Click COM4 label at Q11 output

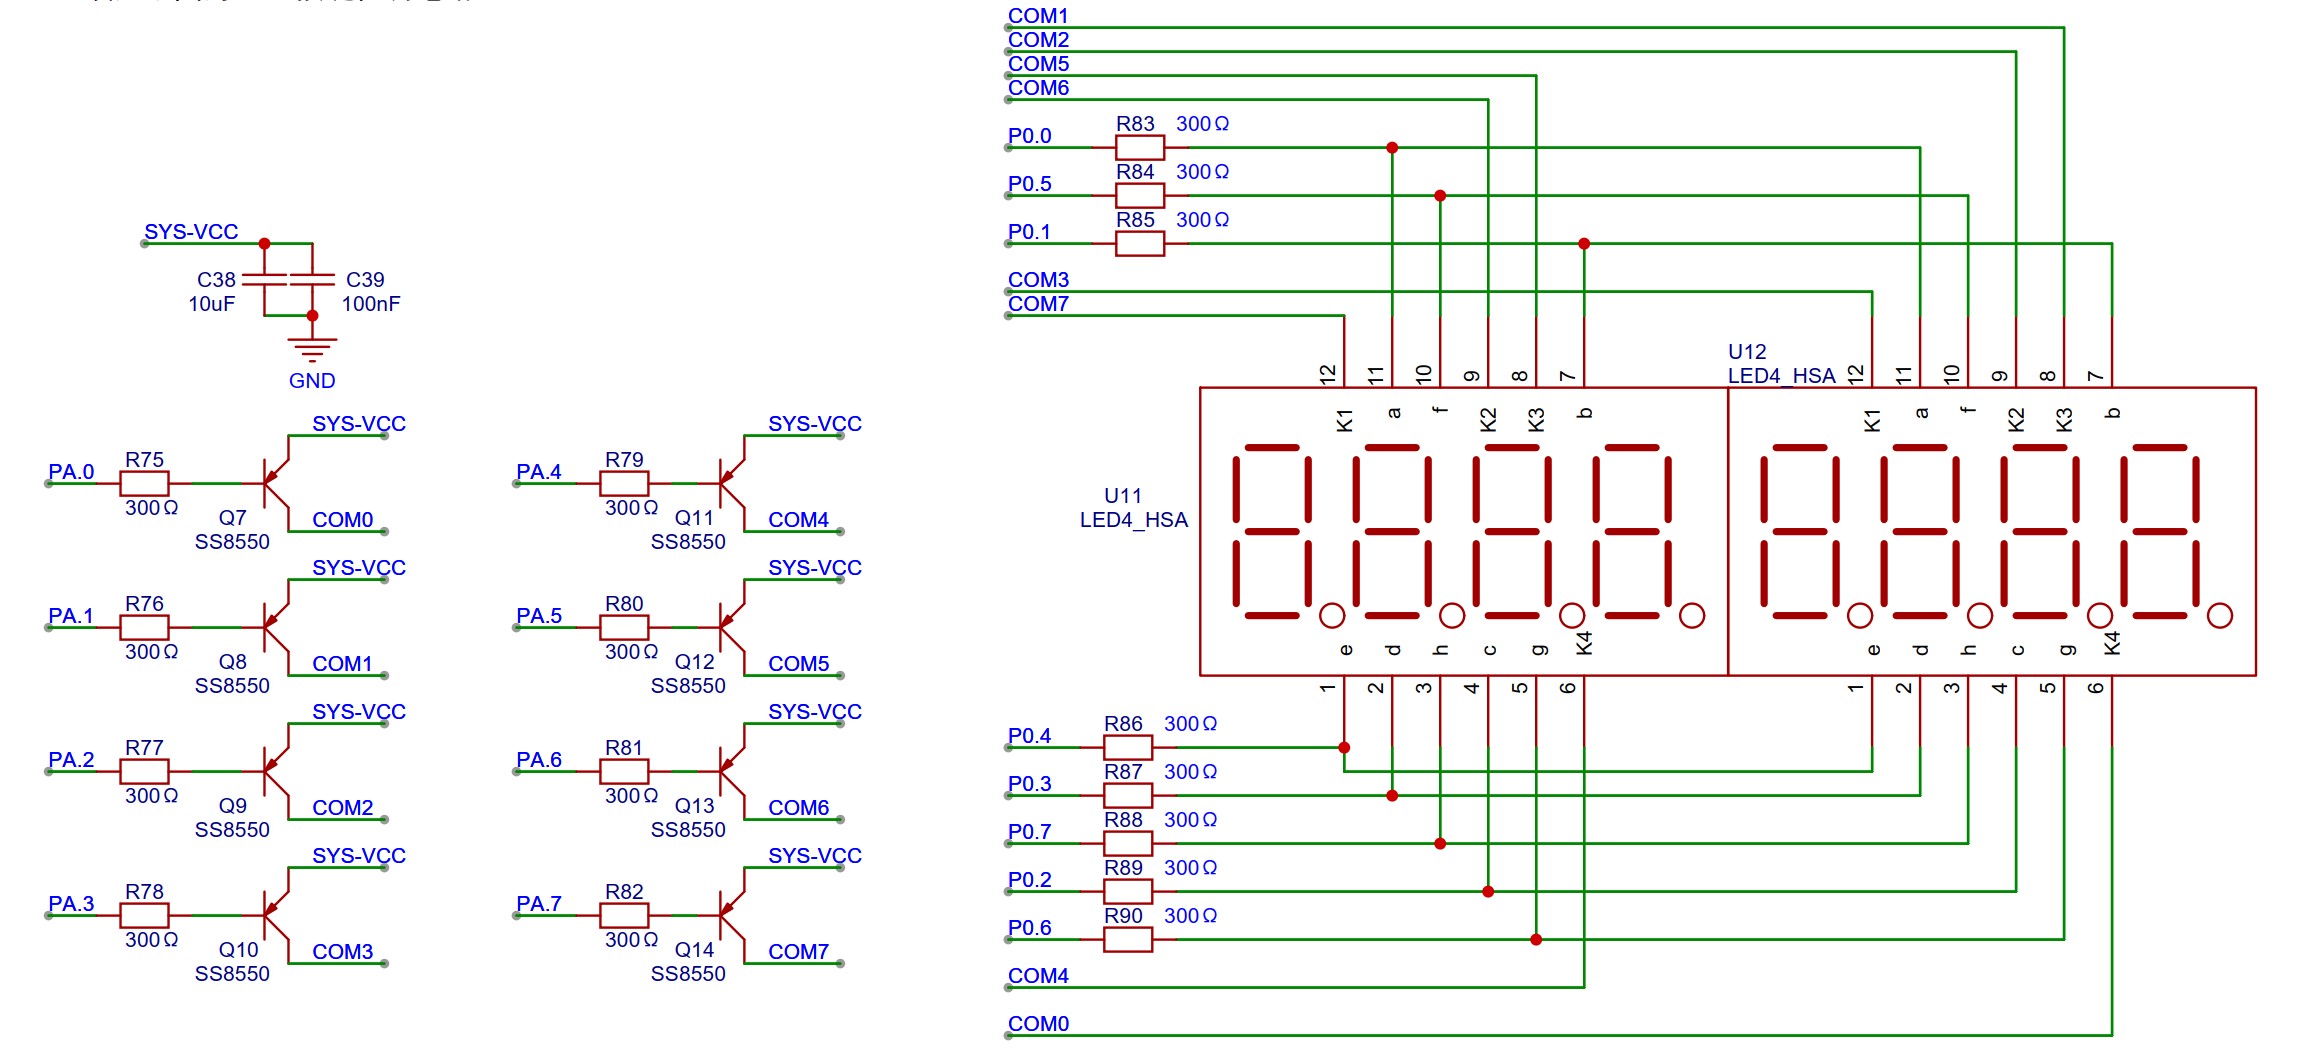[x=799, y=519]
